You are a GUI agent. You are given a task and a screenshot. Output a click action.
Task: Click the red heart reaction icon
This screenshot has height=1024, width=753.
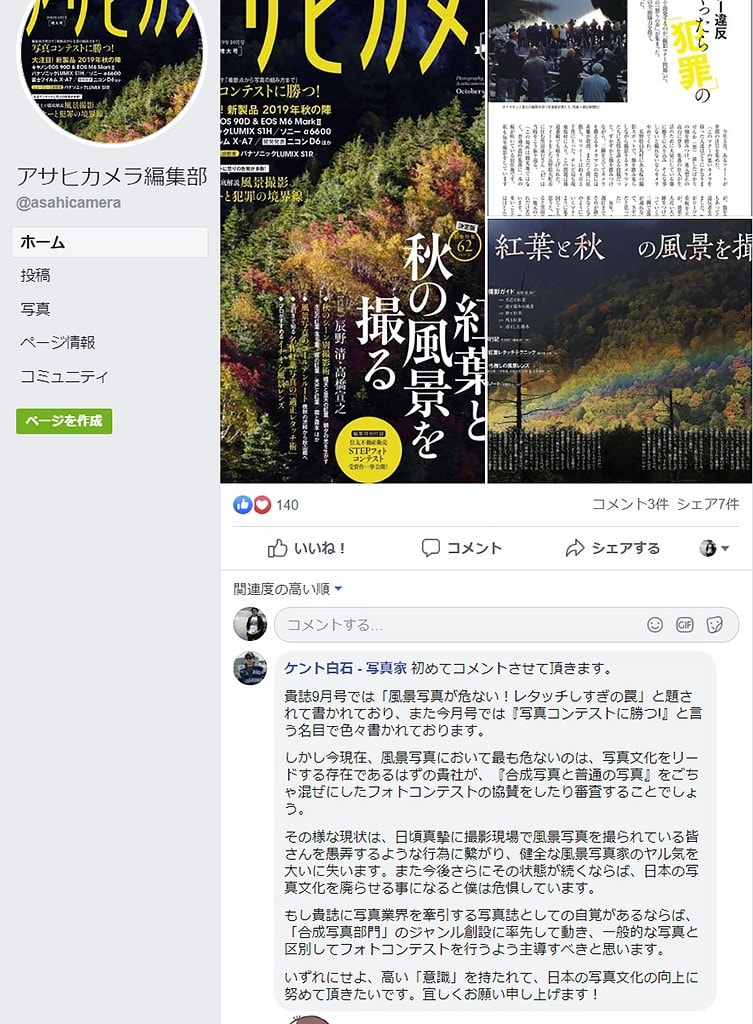click(262, 504)
